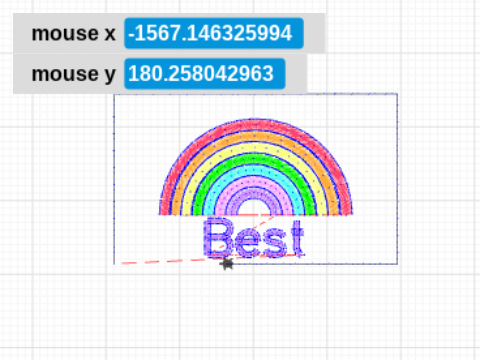Click the 'Best' embroidered text
This screenshot has width=480, height=360.
point(254,237)
